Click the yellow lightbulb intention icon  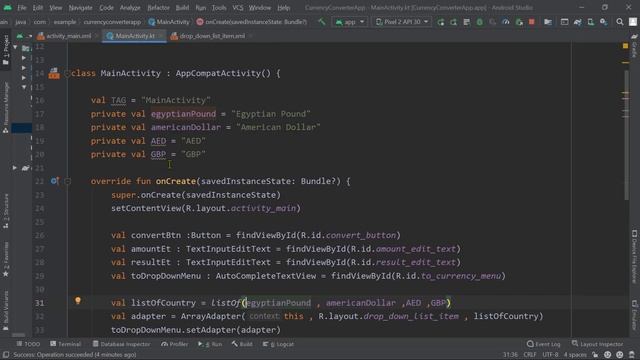tap(78, 301)
